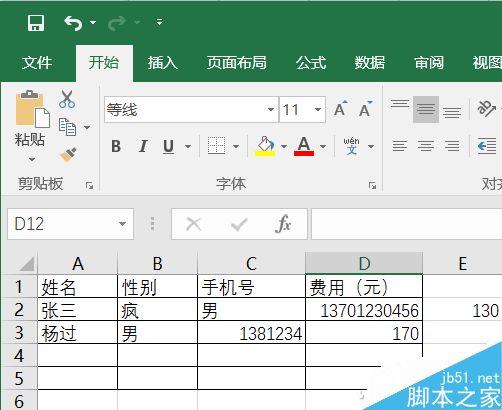This screenshot has height=410, width=502.
Task: Go to the 审阅 tab
Action: 429,63
